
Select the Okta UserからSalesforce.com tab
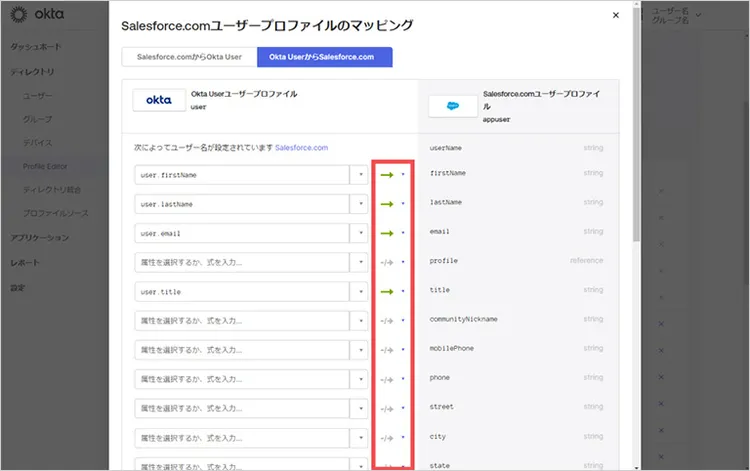tap(325, 57)
